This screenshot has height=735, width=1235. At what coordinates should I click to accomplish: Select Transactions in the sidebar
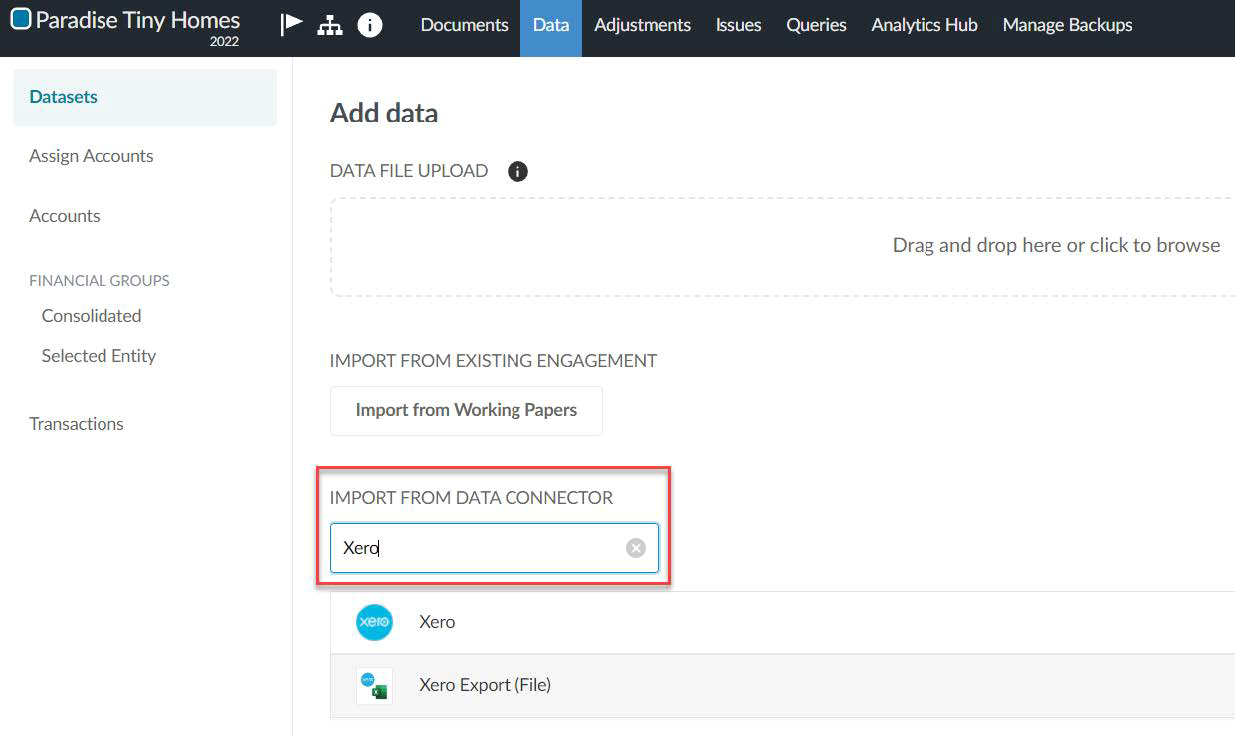pyautogui.click(x=76, y=423)
